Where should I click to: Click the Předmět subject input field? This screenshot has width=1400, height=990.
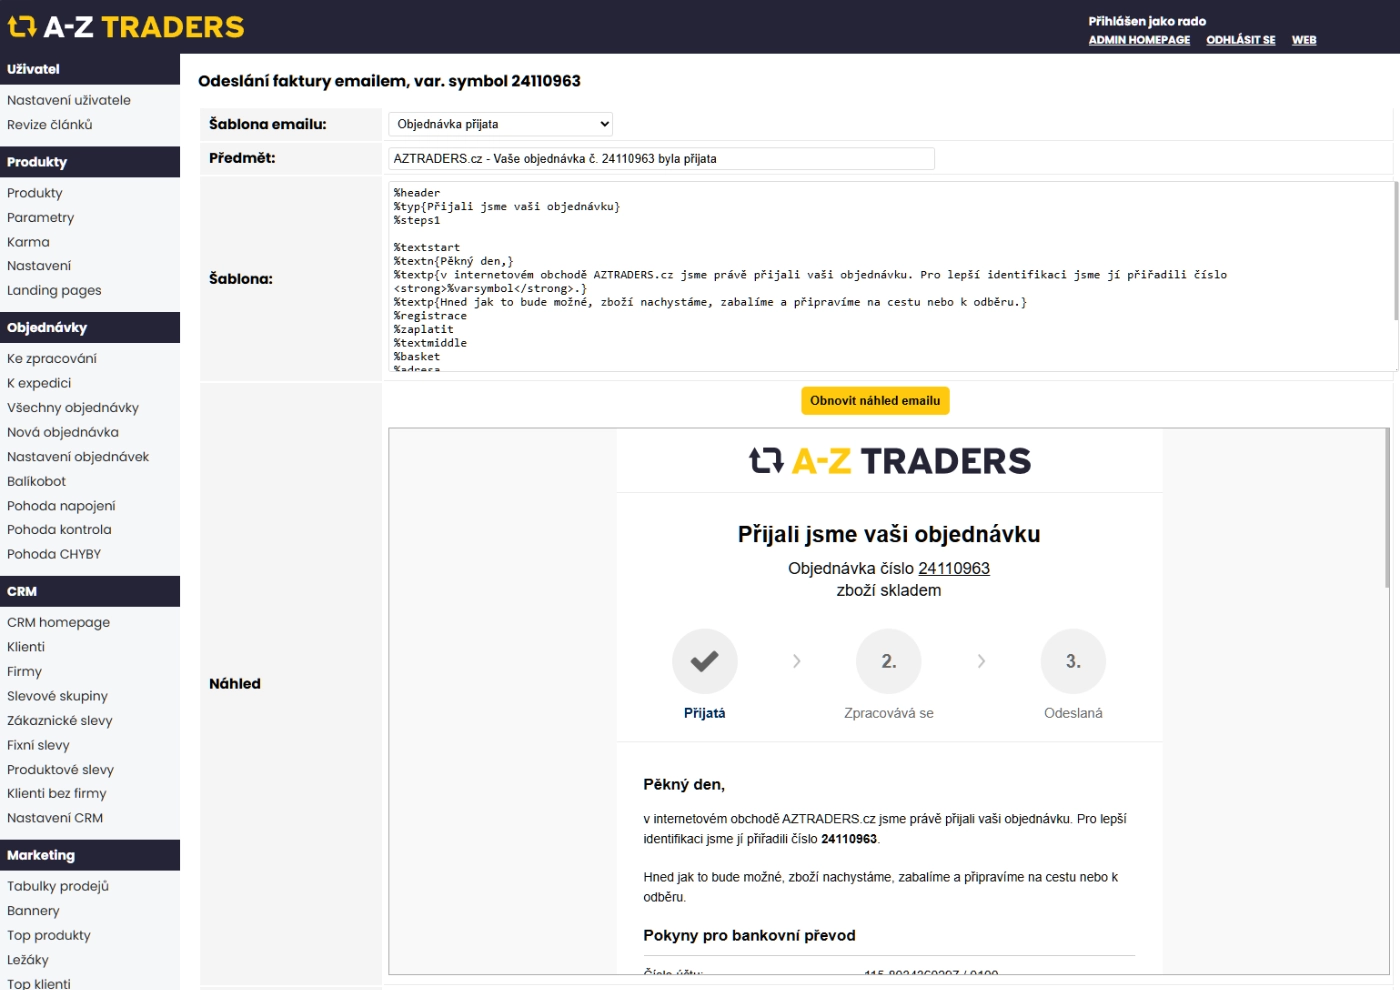[661, 159]
